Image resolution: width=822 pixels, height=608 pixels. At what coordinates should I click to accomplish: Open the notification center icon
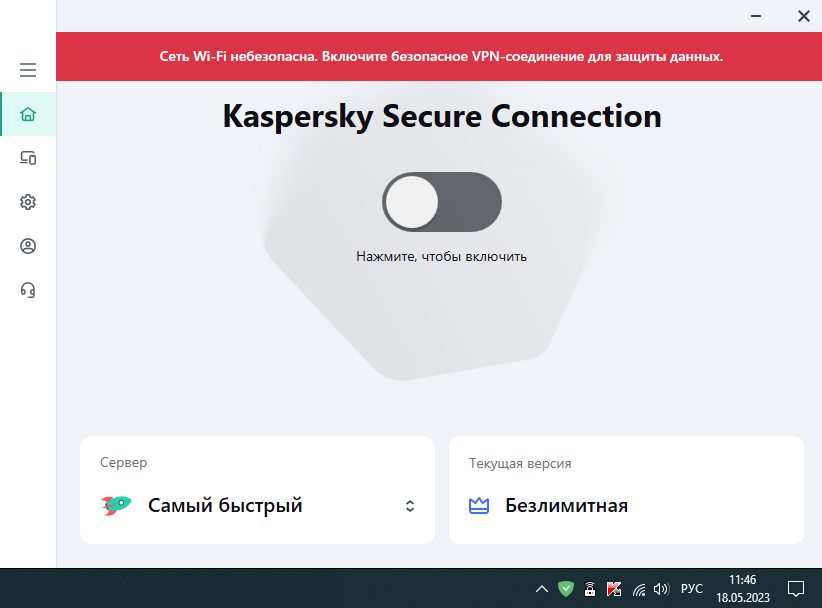coord(796,589)
